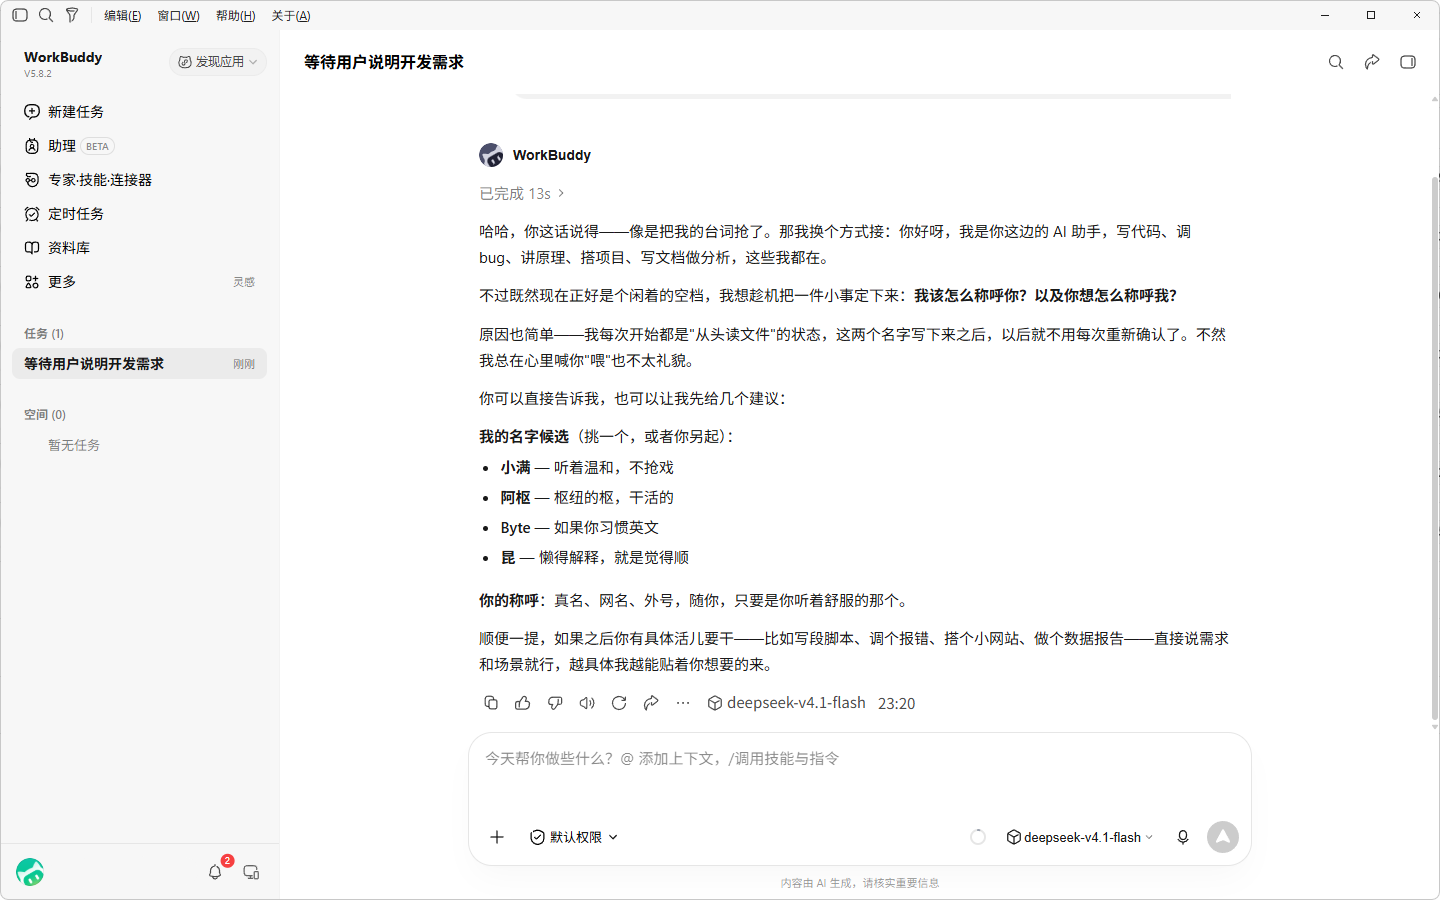Go to 专家·技能·连接器
The height and width of the screenshot is (900, 1440).
(139, 180)
